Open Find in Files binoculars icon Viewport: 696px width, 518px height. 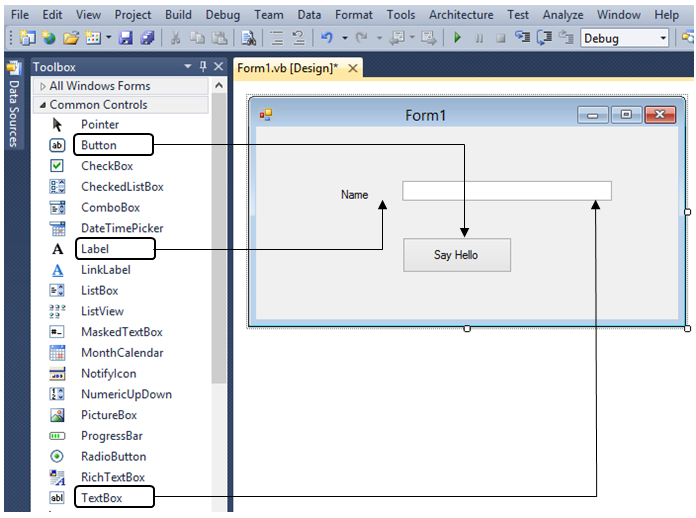(x=248, y=38)
